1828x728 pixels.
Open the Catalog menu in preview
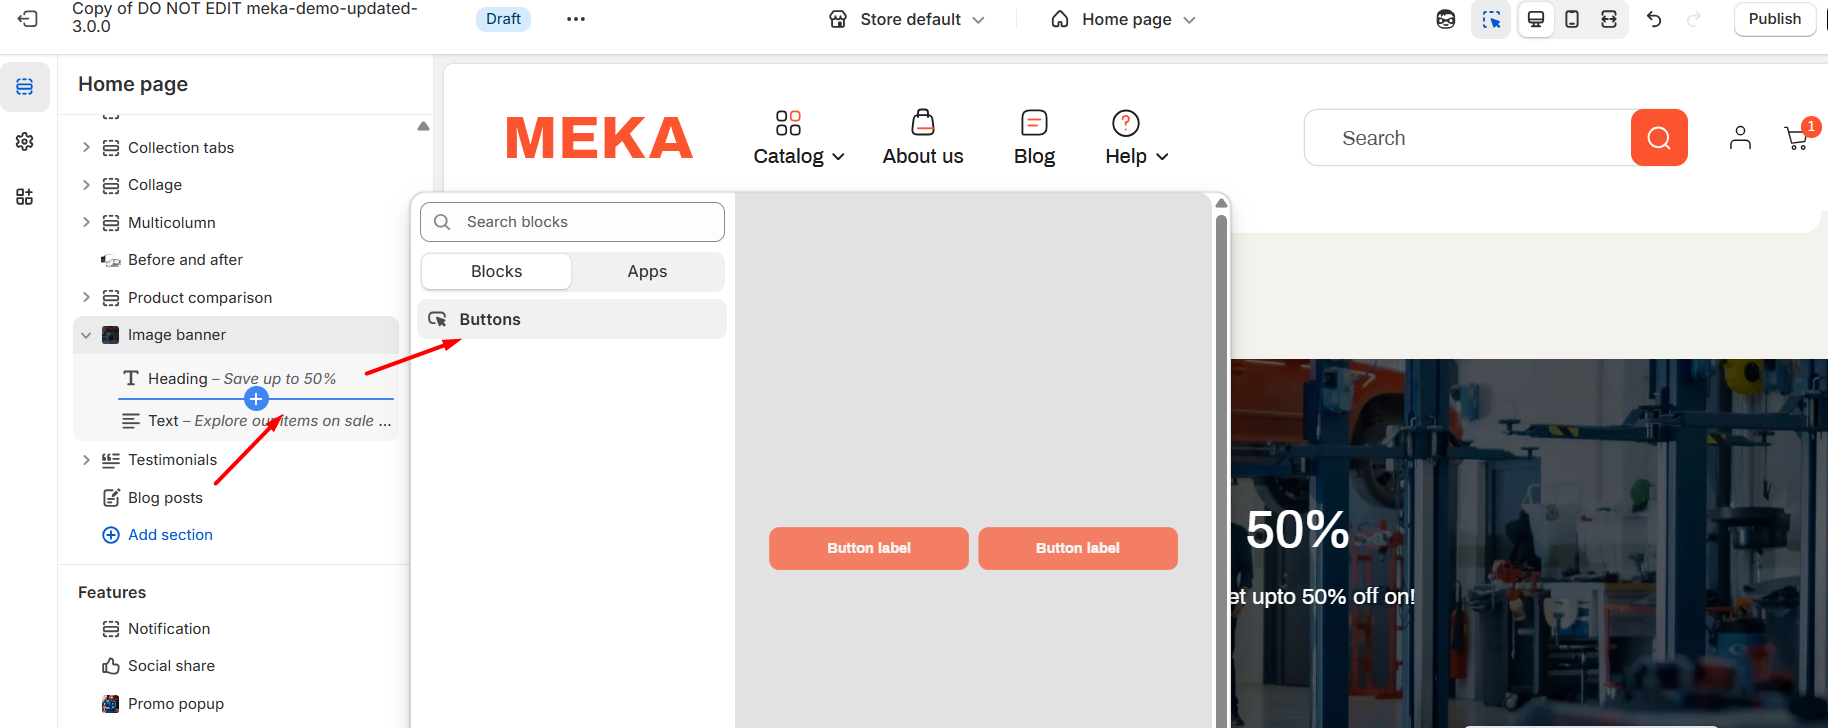pos(799,138)
